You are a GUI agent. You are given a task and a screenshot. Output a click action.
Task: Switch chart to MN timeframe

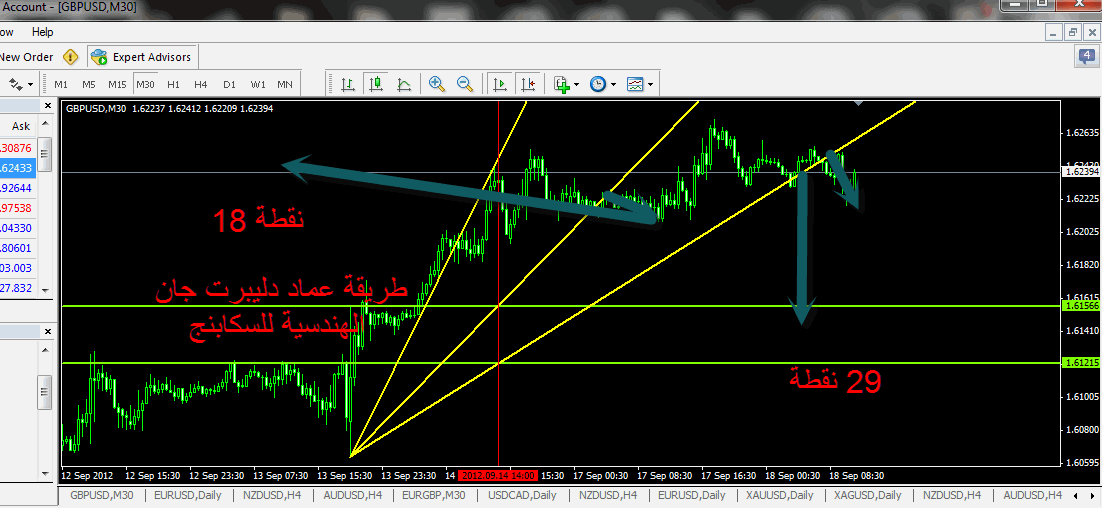[x=285, y=84]
